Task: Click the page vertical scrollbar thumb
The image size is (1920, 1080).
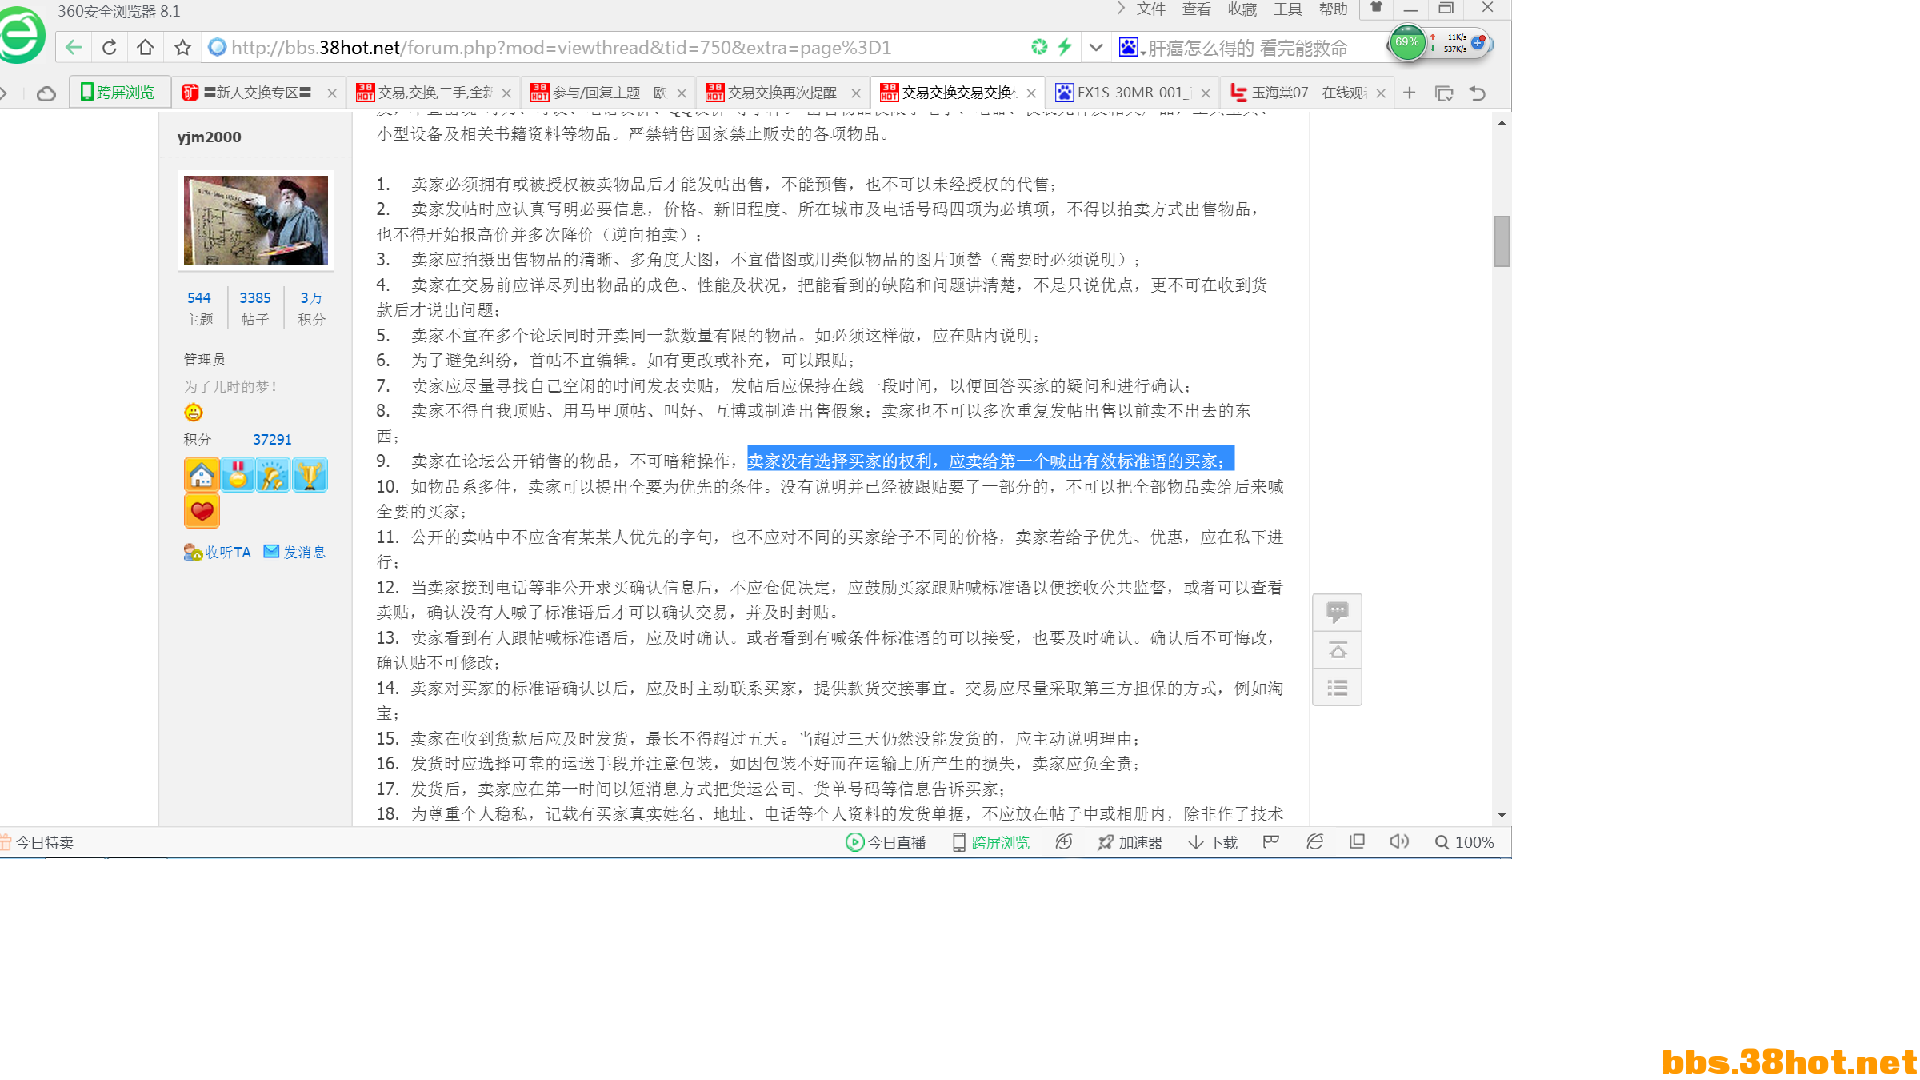Action: 1502,241
